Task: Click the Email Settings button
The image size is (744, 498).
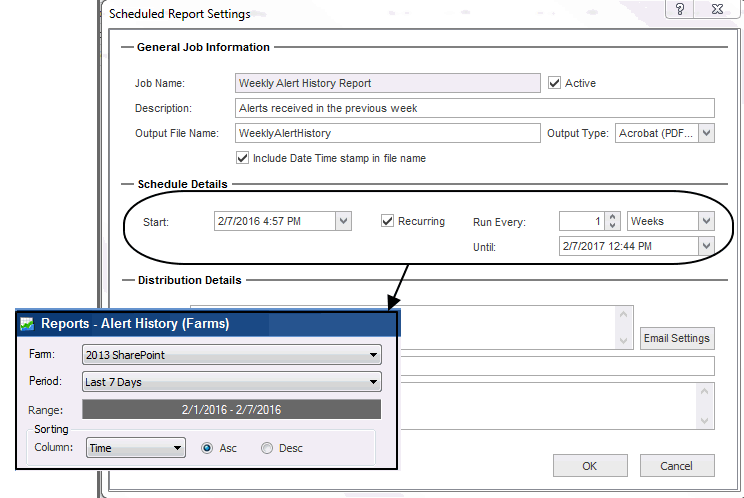Action: (677, 338)
